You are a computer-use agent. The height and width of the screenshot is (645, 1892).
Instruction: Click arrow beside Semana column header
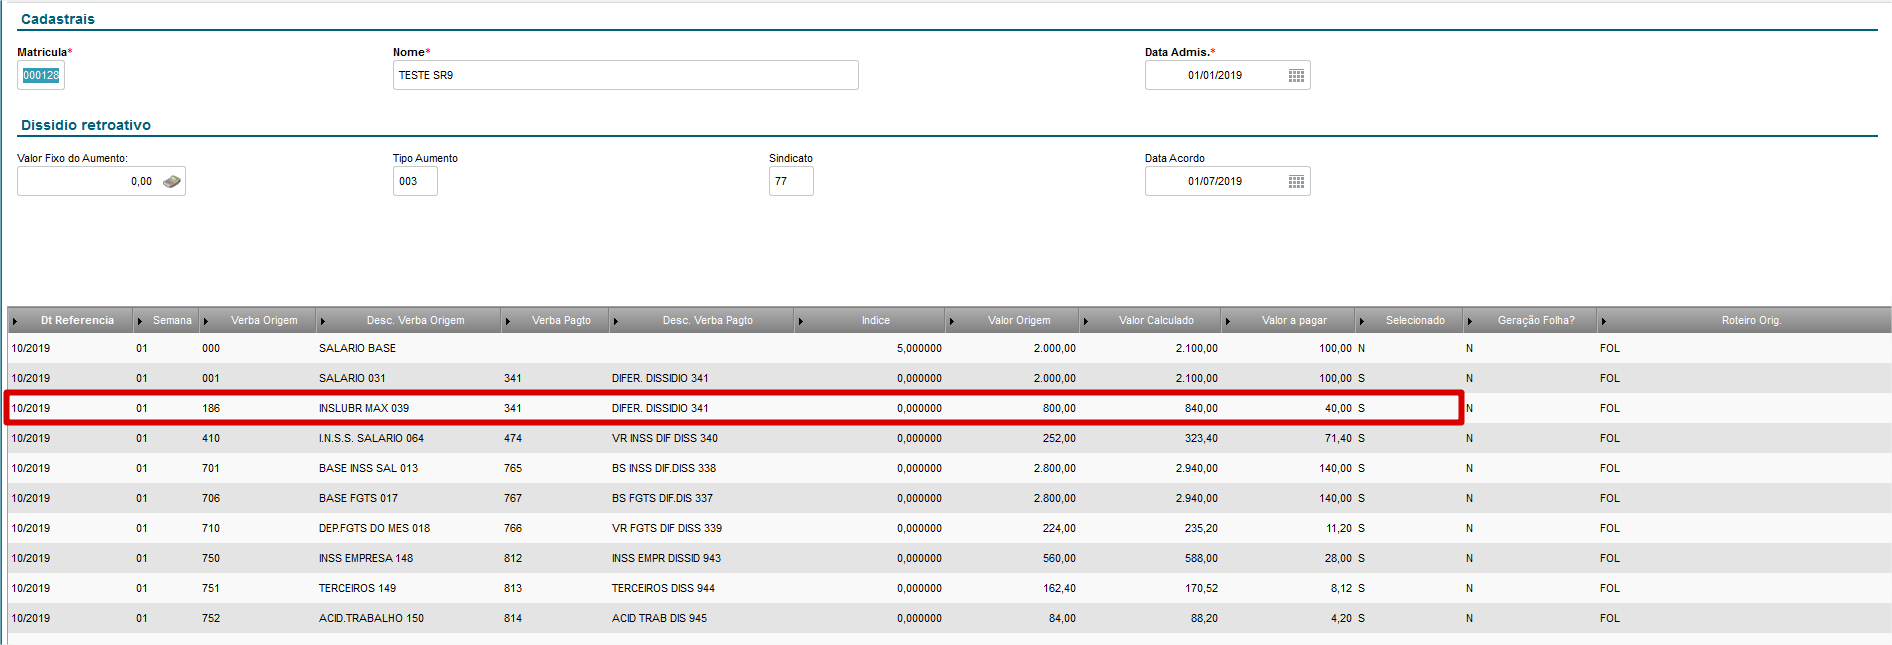[x=140, y=321]
